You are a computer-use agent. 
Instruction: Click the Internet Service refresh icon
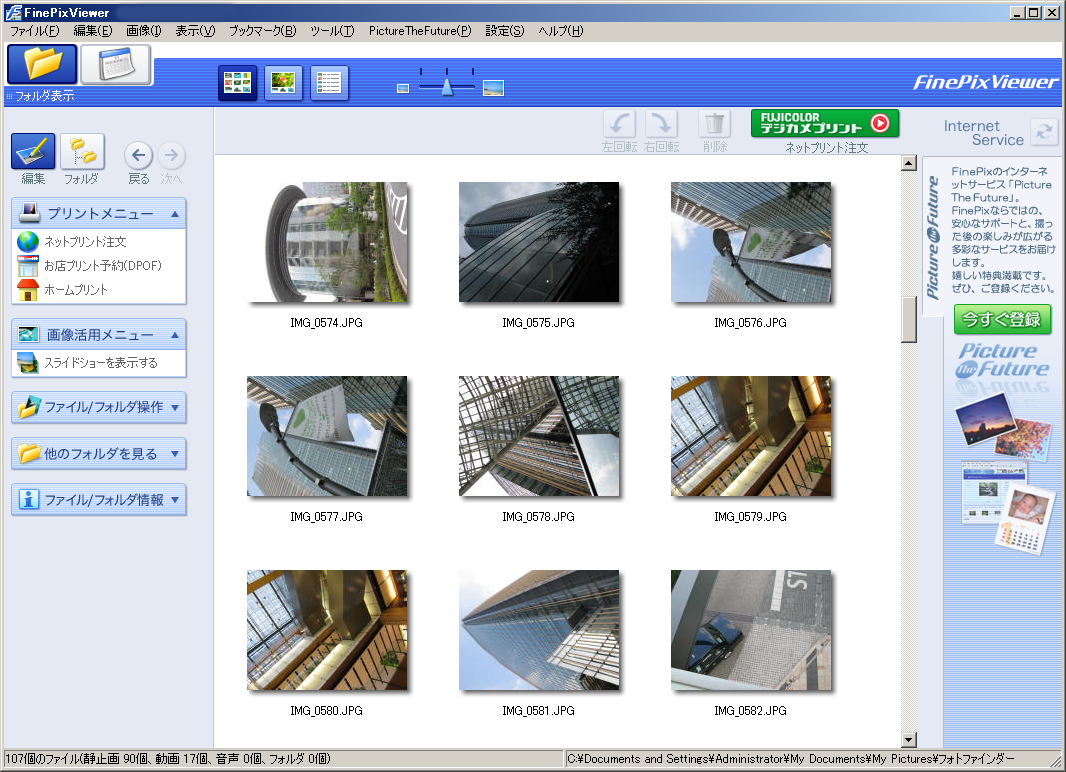click(1044, 131)
